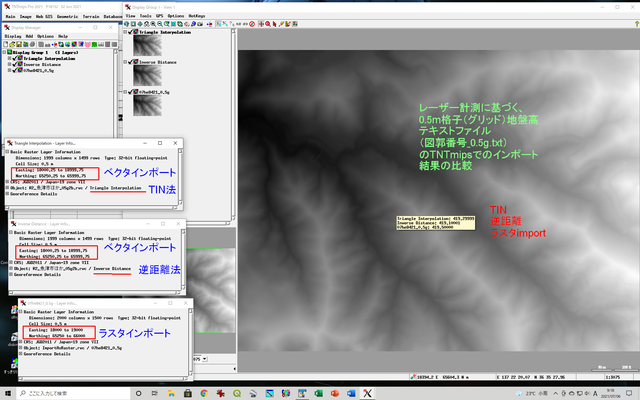The width and height of the screenshot is (640, 400).
Task: Expand Object row in Inverse Distance Layer Info
Action: point(11,269)
